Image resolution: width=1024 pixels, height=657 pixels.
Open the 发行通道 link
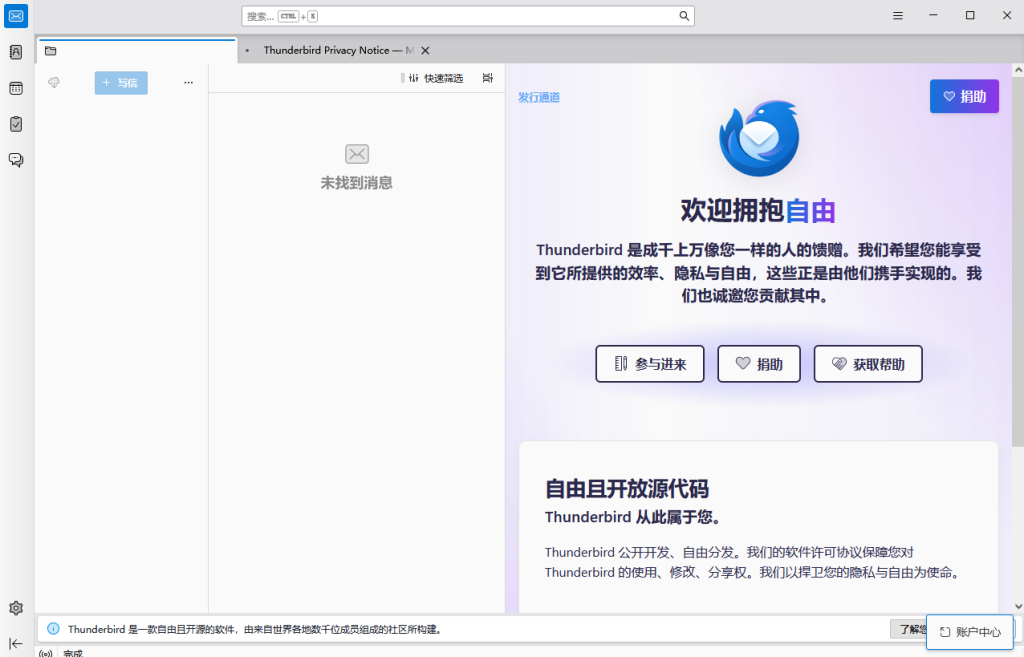[539, 97]
